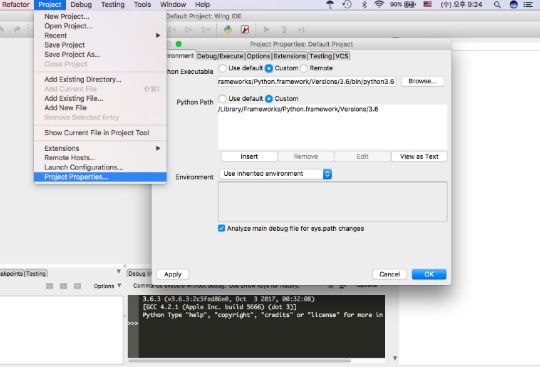This screenshot has width=540, height=367.
Task: Open the Project menu
Action: [50, 5]
